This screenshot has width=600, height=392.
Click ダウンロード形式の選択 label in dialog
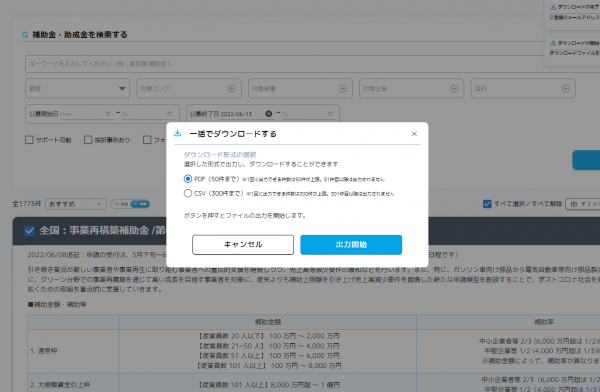(220, 155)
